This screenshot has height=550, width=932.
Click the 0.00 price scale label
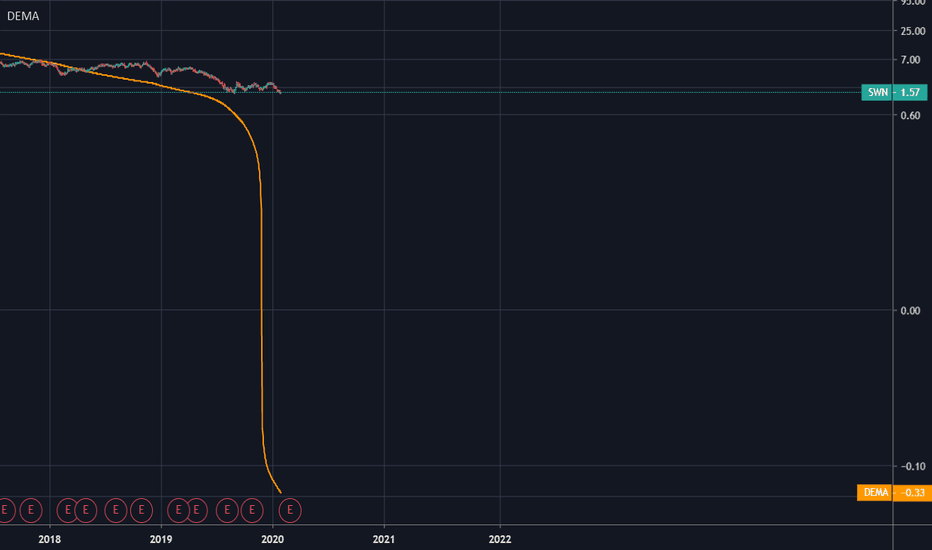click(x=910, y=310)
